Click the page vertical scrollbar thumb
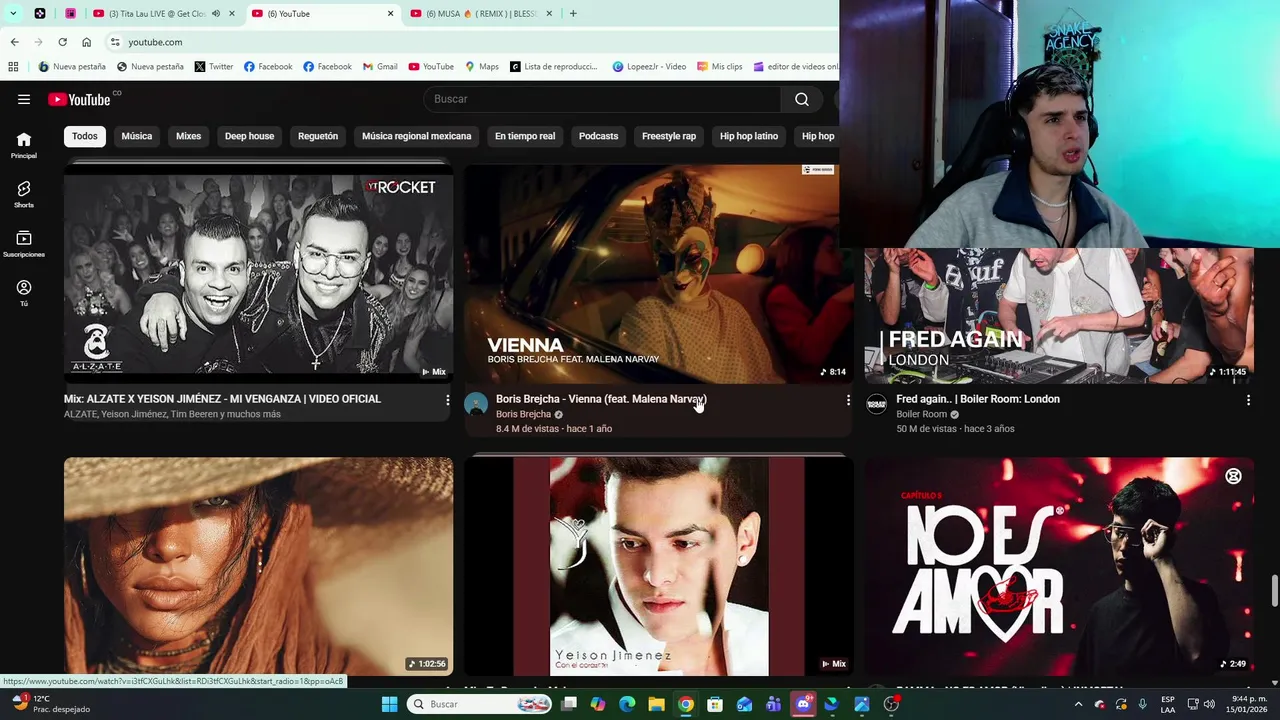Viewport: 1280px width, 720px height. 1274,590
